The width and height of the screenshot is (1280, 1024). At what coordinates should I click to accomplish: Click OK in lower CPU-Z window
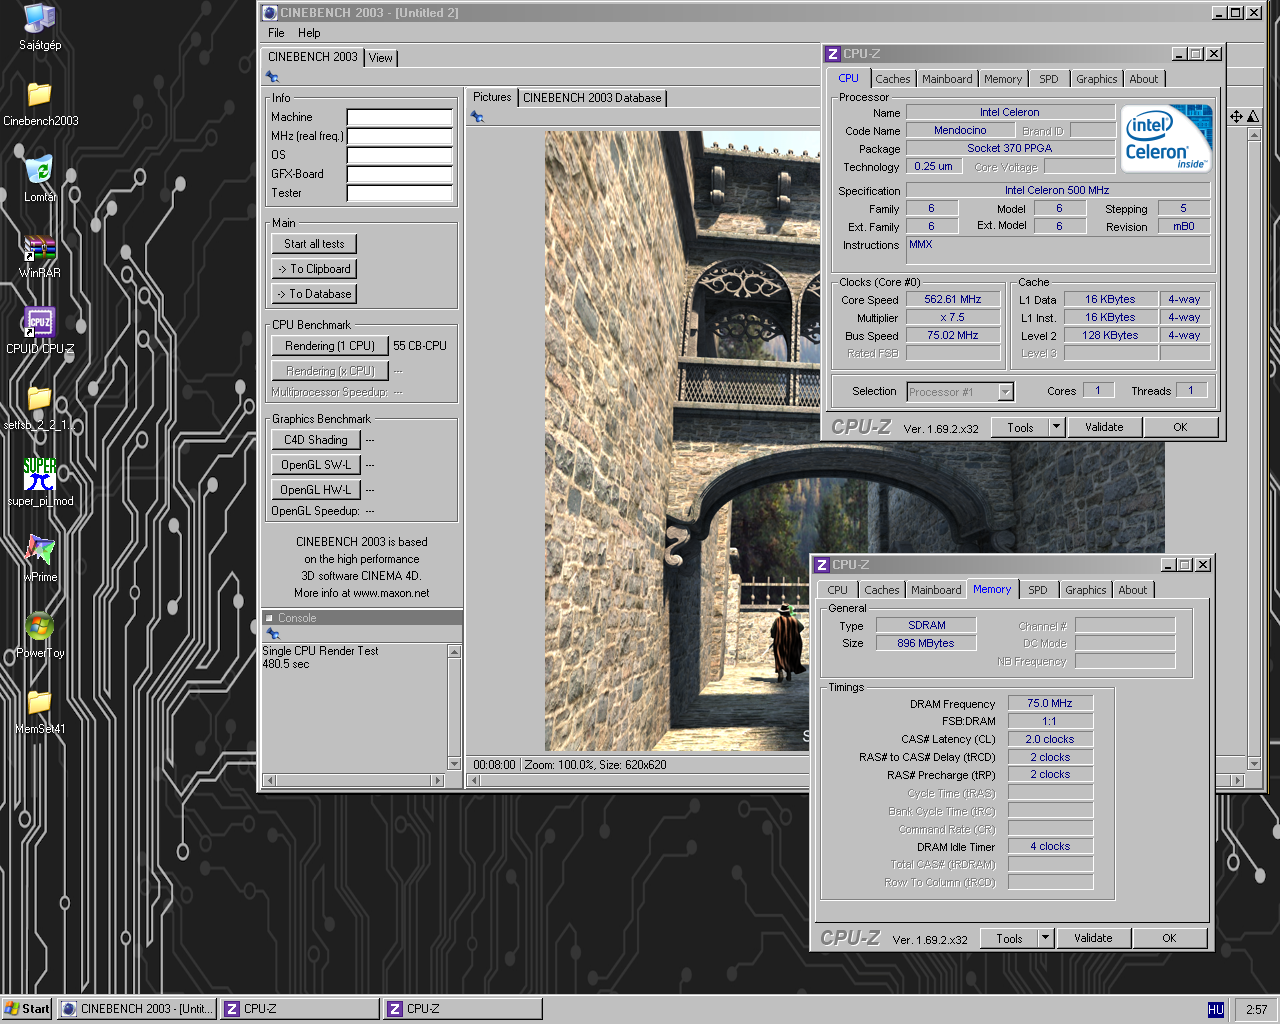pyautogui.click(x=1169, y=938)
